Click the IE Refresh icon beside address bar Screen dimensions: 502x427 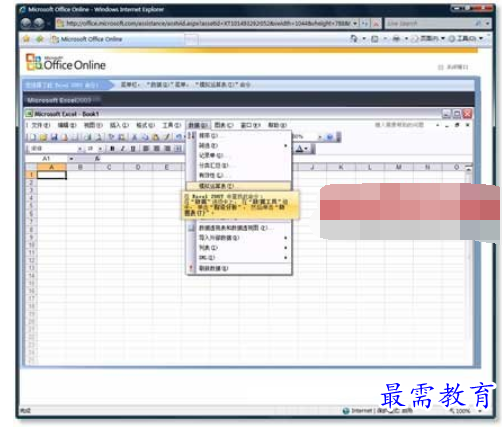[365, 23]
